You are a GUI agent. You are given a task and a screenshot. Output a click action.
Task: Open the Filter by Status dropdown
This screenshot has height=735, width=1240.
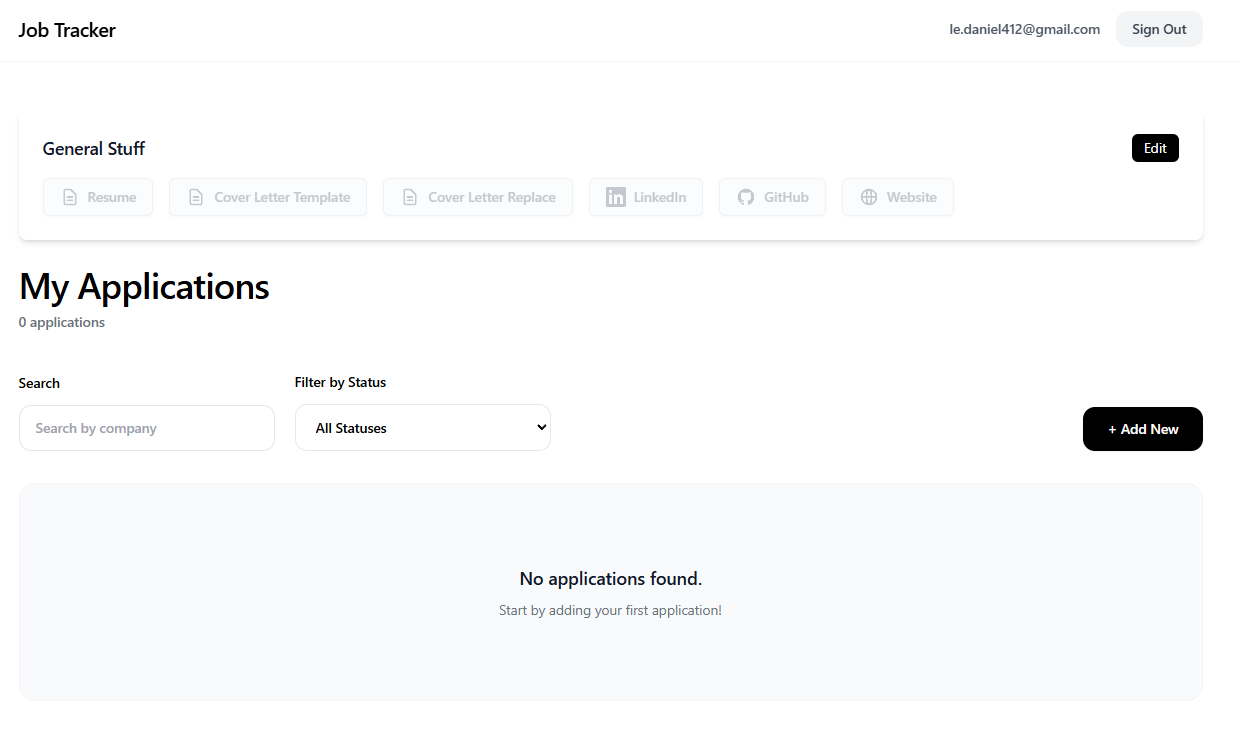[x=422, y=428]
